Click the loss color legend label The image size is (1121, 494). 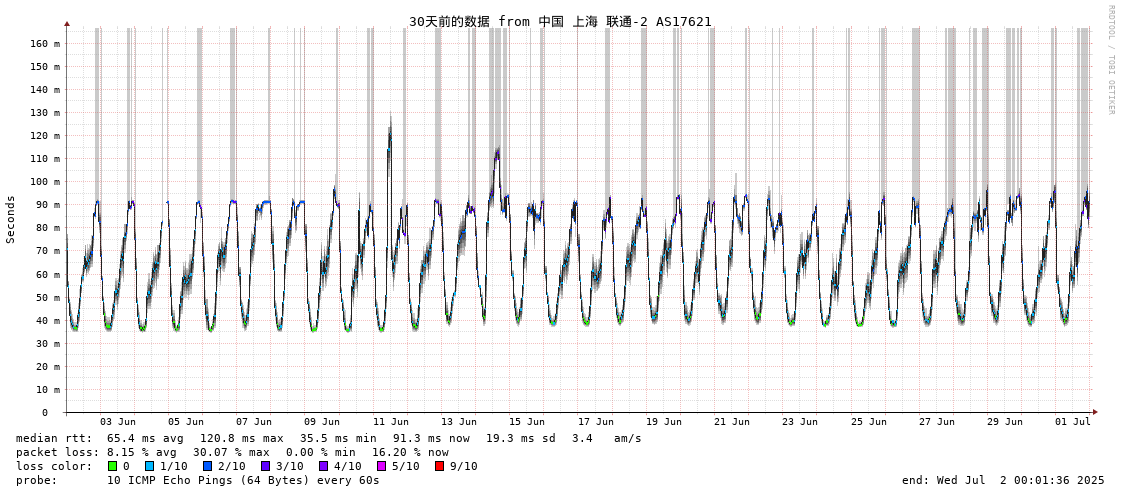(54, 466)
